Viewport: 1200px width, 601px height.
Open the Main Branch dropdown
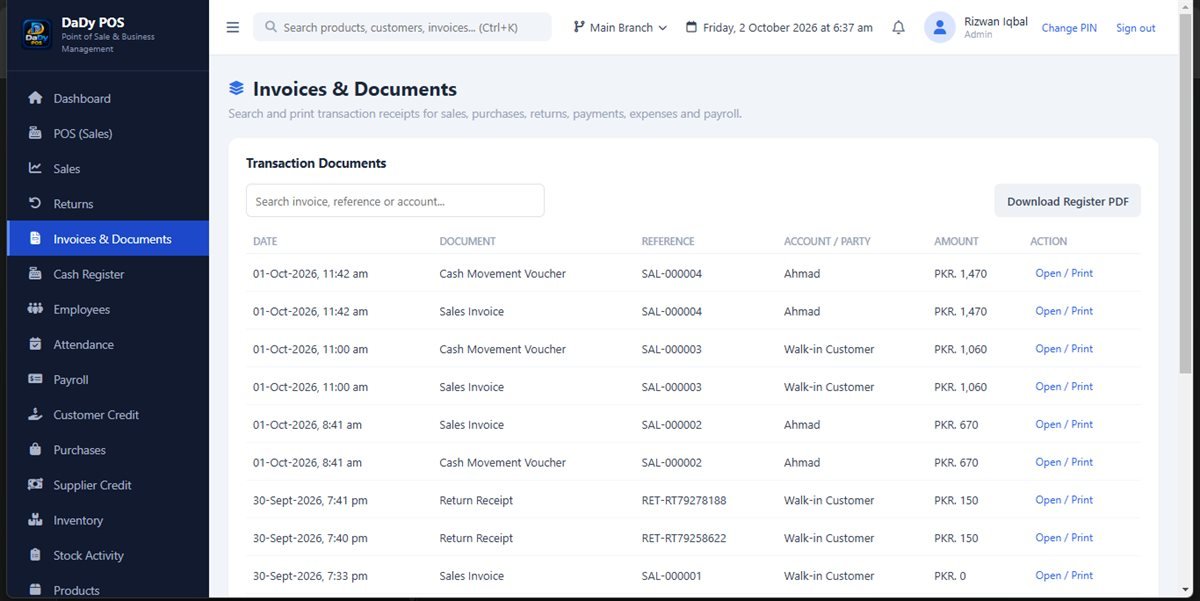point(620,28)
